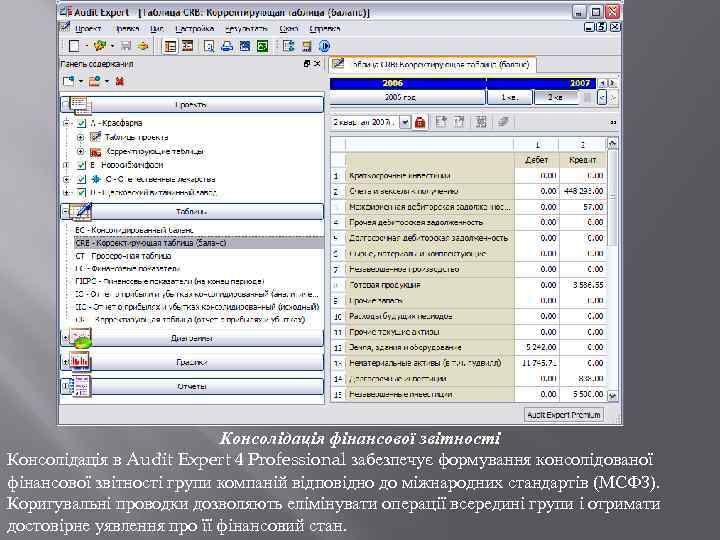This screenshot has width=720, height=540.
Task: Click the Отчеты section header
Action: [192, 386]
